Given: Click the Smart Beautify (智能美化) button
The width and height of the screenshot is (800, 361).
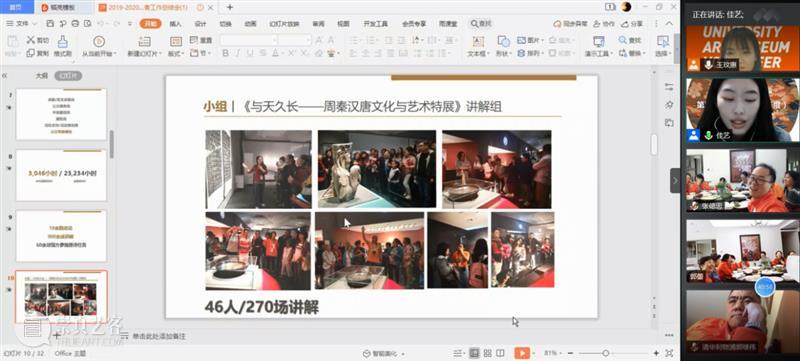Looking at the screenshot, I should pyautogui.click(x=384, y=353).
